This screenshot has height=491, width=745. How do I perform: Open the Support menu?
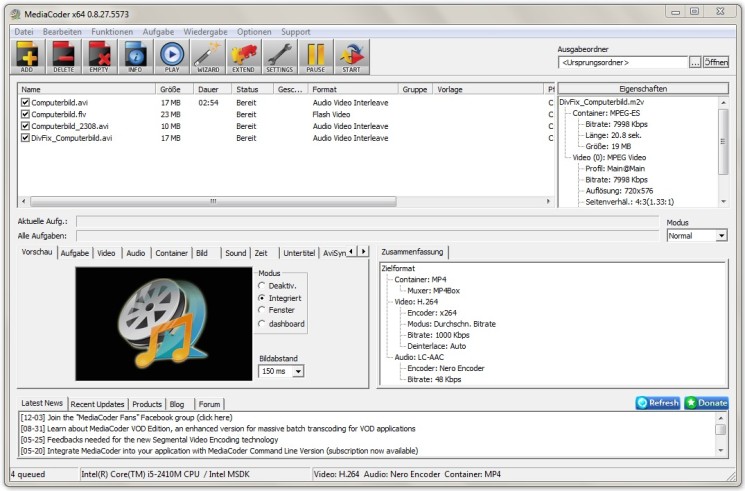point(296,32)
